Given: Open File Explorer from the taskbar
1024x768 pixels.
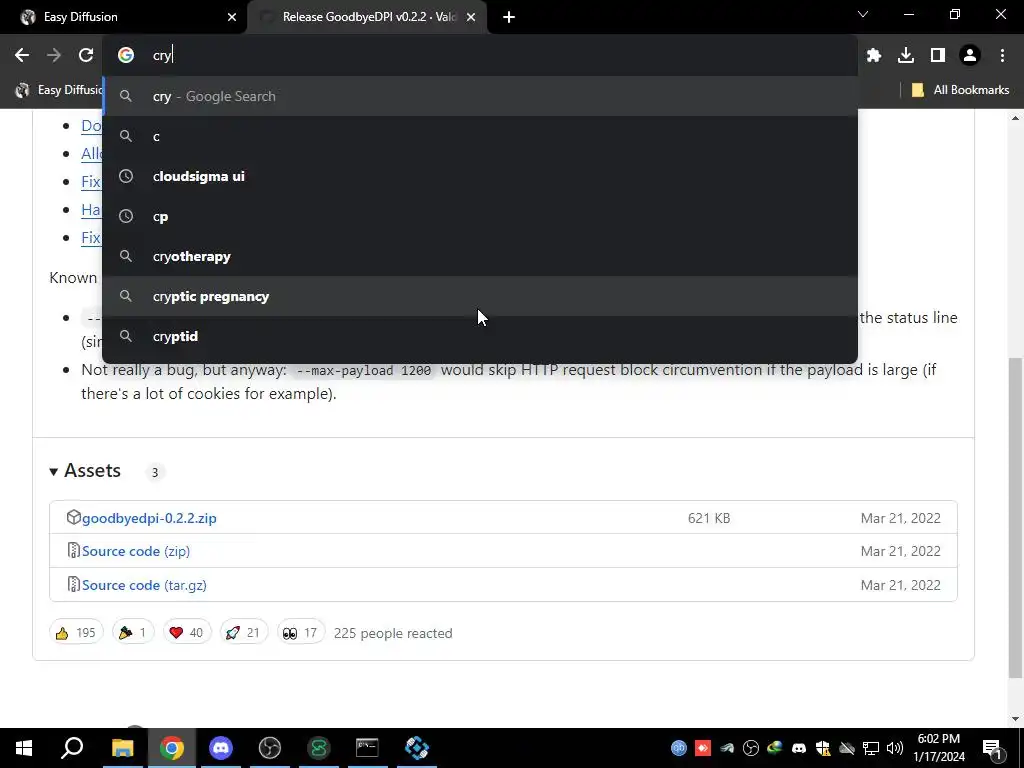Looking at the screenshot, I should 122,748.
